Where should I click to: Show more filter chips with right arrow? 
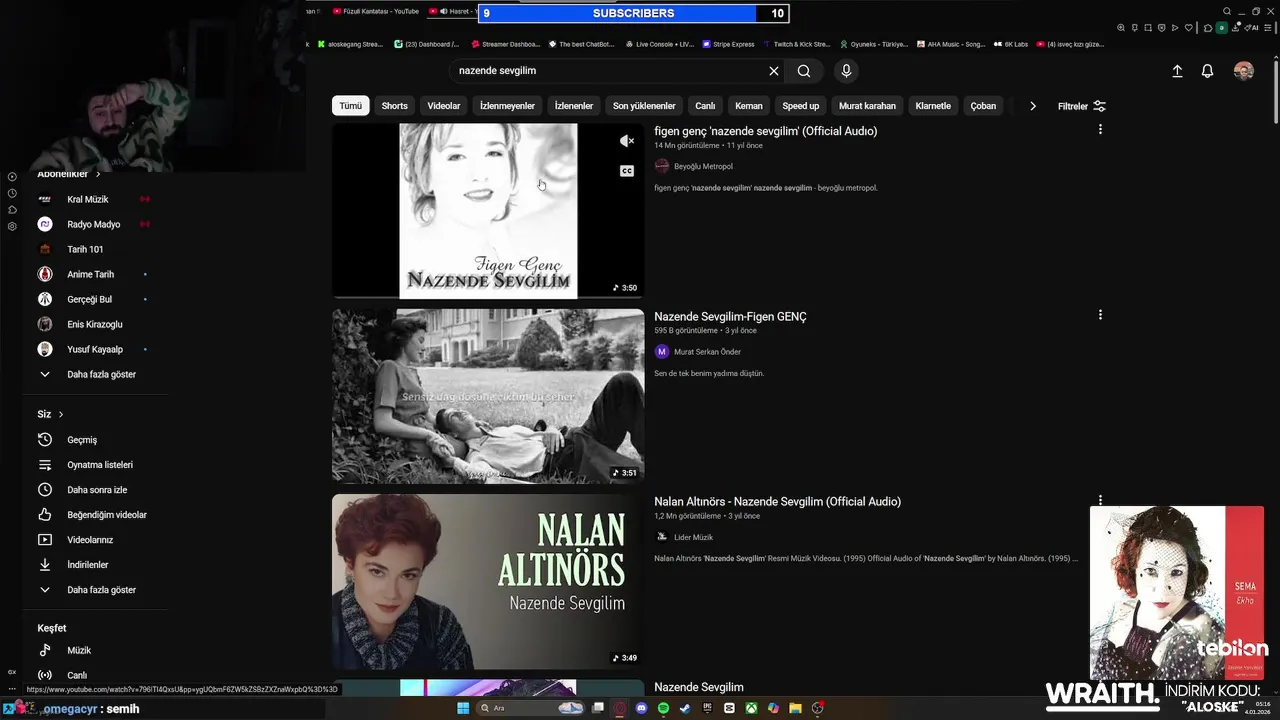point(1033,106)
